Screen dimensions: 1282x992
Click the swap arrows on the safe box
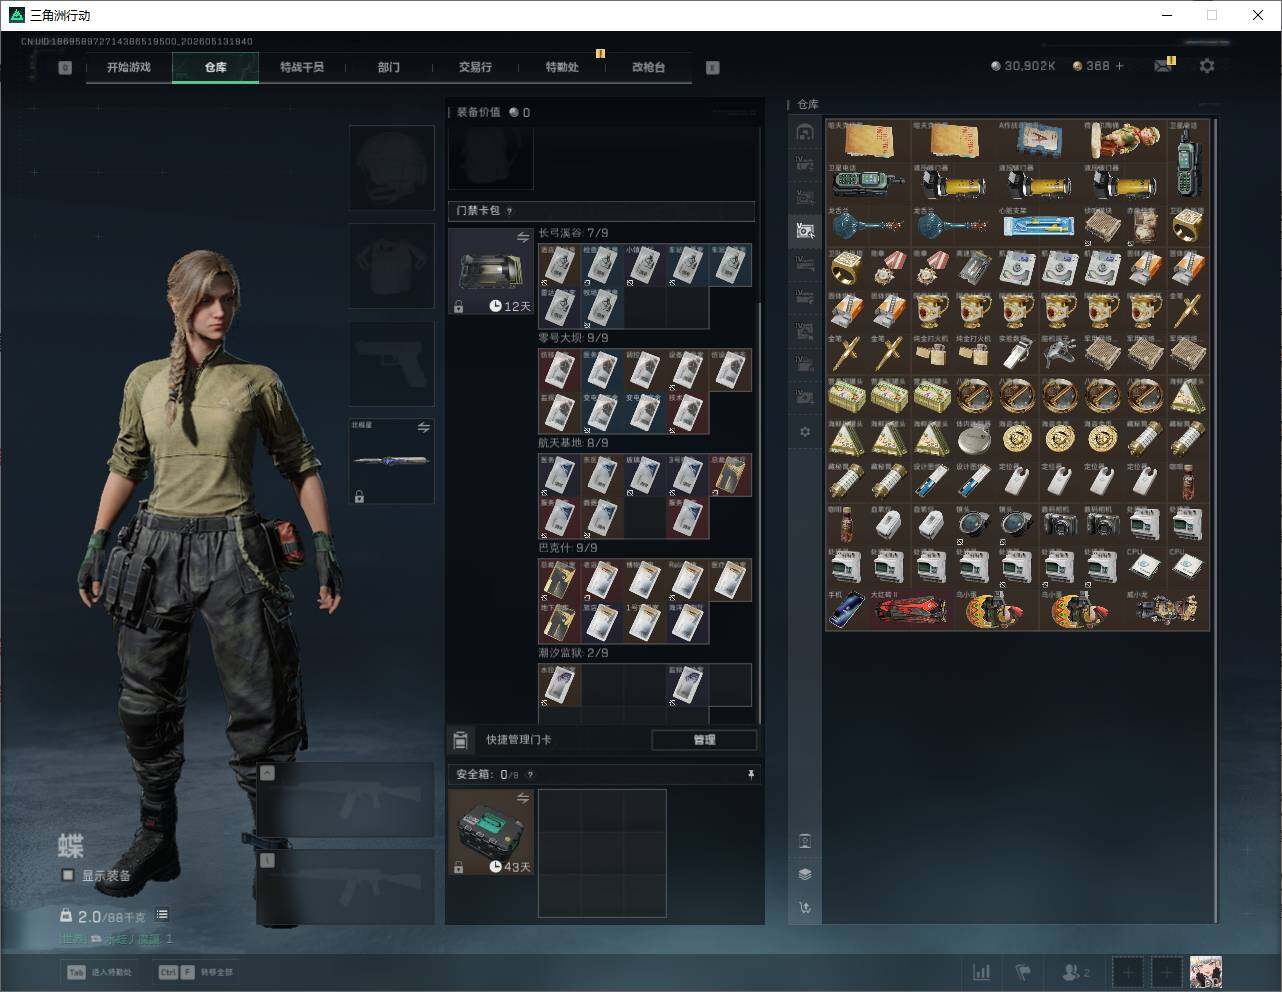click(x=523, y=798)
